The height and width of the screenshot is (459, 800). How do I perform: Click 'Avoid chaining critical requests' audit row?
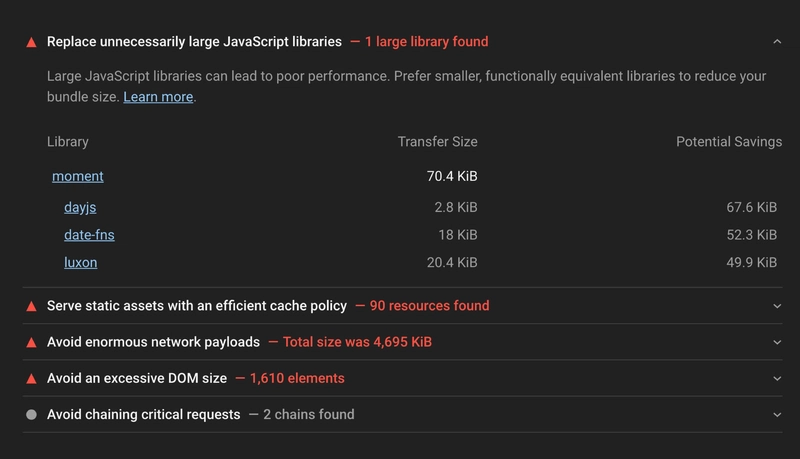pos(144,414)
